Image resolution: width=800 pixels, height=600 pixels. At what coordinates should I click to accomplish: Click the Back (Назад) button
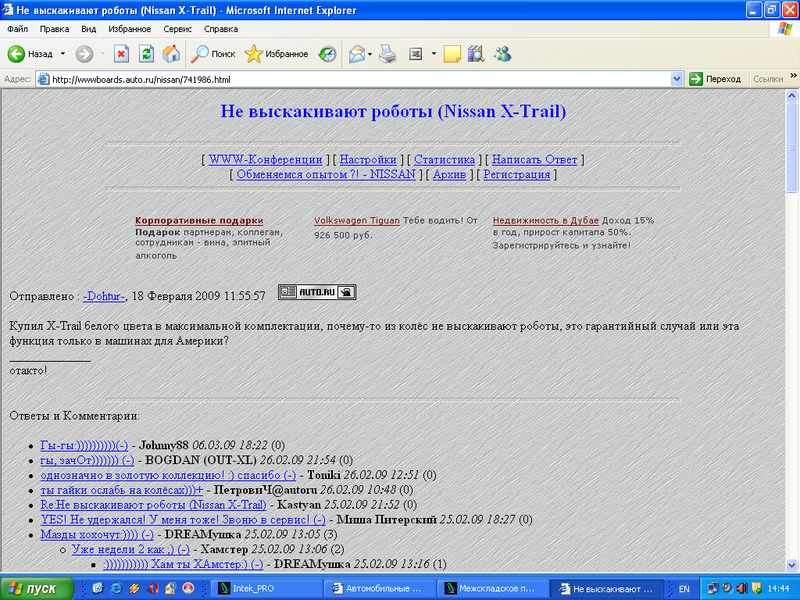point(30,54)
